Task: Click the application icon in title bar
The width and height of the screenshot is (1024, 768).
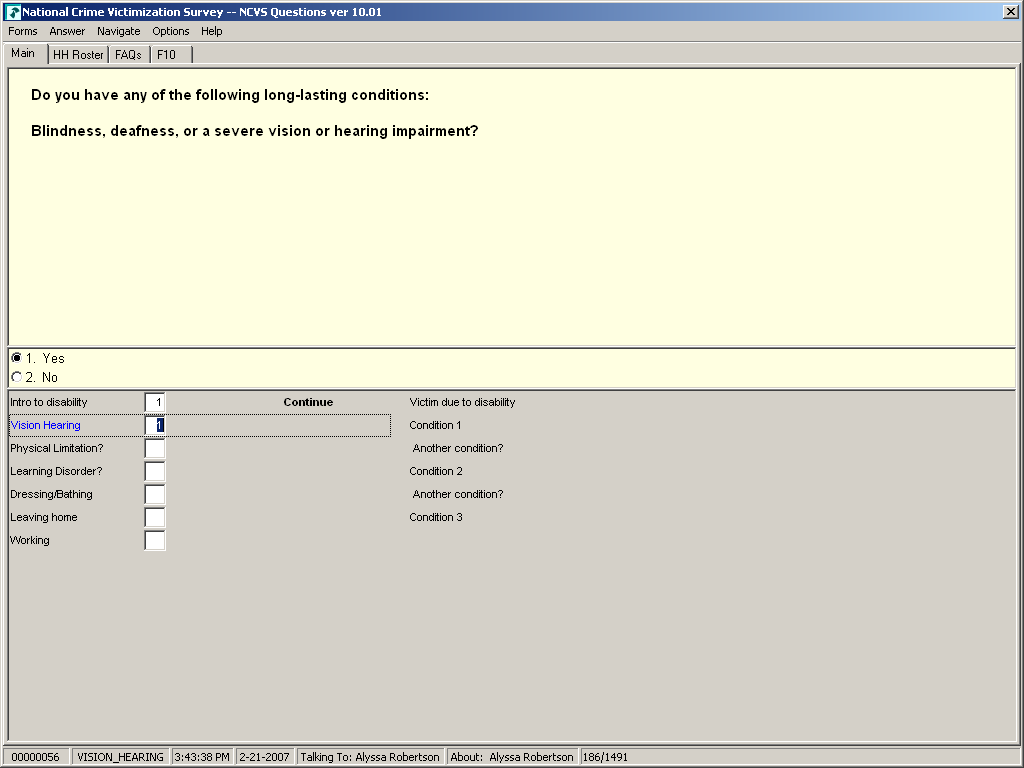Action: coord(13,12)
